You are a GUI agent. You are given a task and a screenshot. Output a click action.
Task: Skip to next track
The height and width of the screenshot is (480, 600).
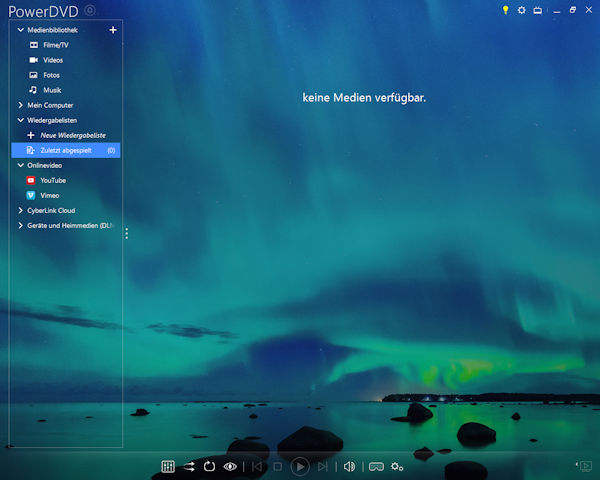(323, 467)
